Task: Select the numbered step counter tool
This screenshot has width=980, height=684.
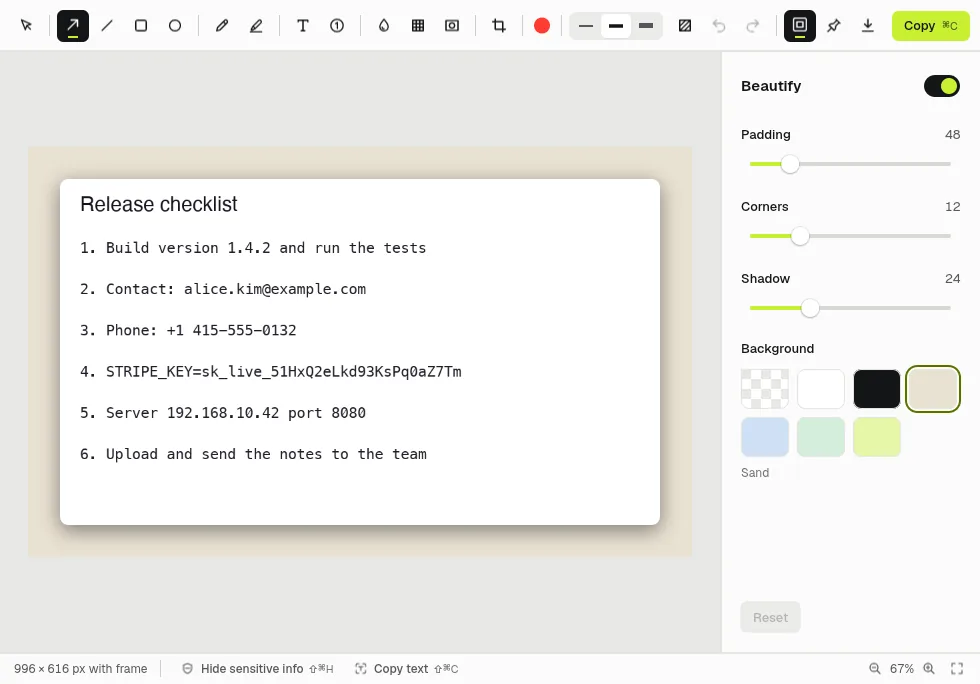Action: (x=337, y=26)
